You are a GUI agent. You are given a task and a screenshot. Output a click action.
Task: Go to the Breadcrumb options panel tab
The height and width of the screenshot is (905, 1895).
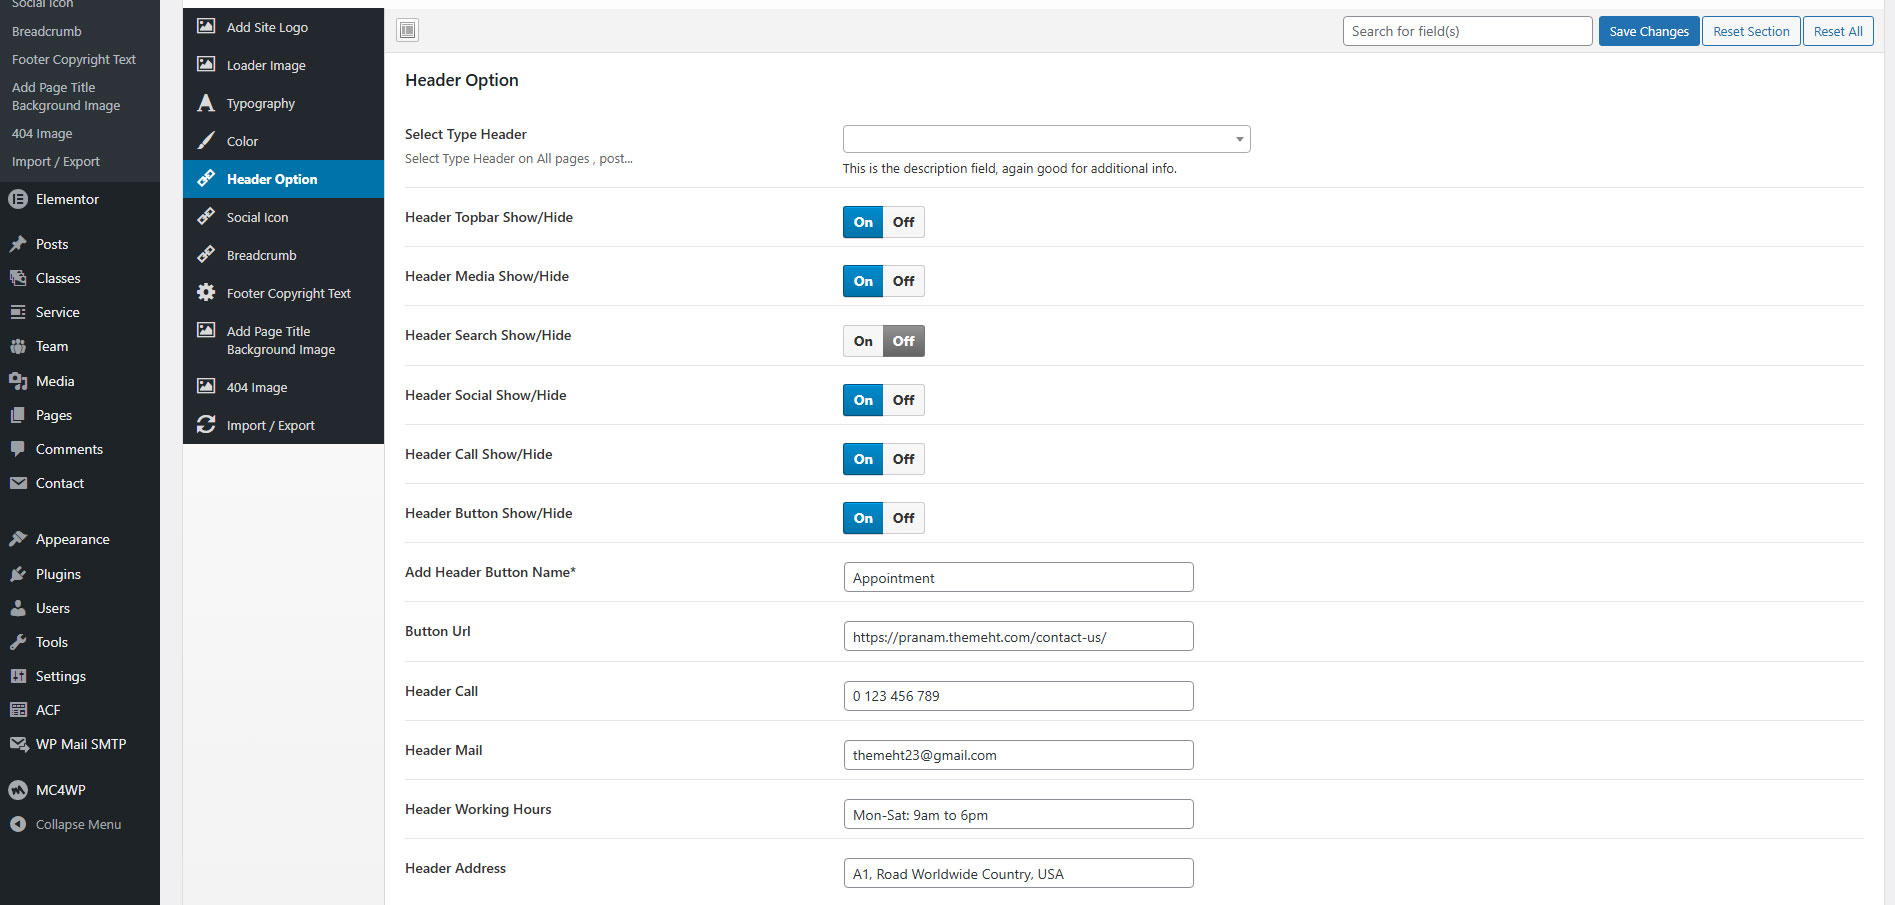(261, 255)
